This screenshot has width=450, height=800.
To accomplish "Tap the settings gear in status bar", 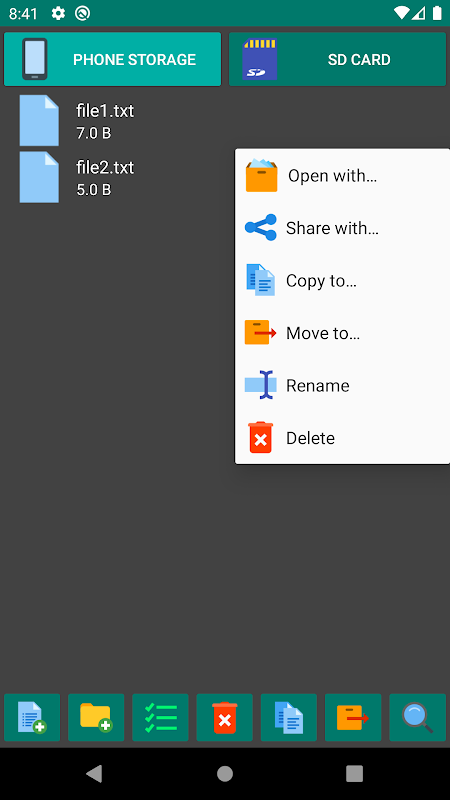I will tap(58, 13).
